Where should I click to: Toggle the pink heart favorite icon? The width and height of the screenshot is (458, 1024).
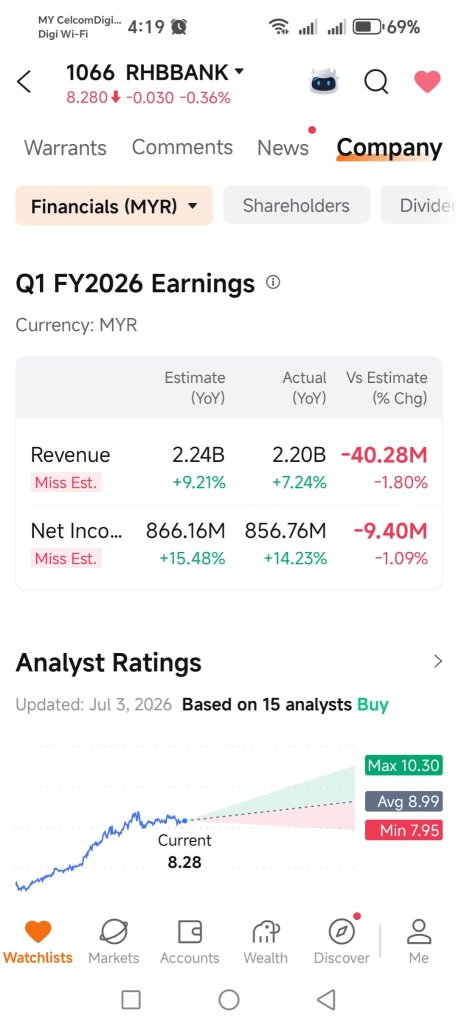point(427,82)
